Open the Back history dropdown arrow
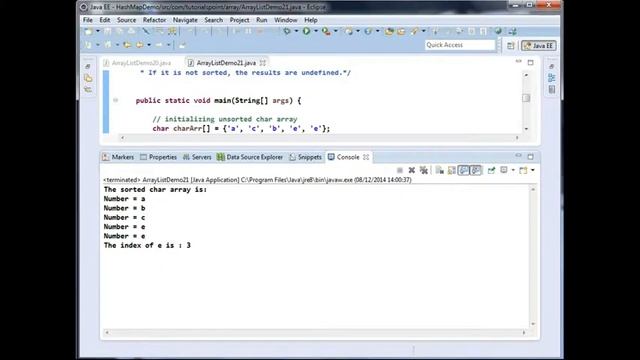The height and width of the screenshot is (360, 640). 149,45
